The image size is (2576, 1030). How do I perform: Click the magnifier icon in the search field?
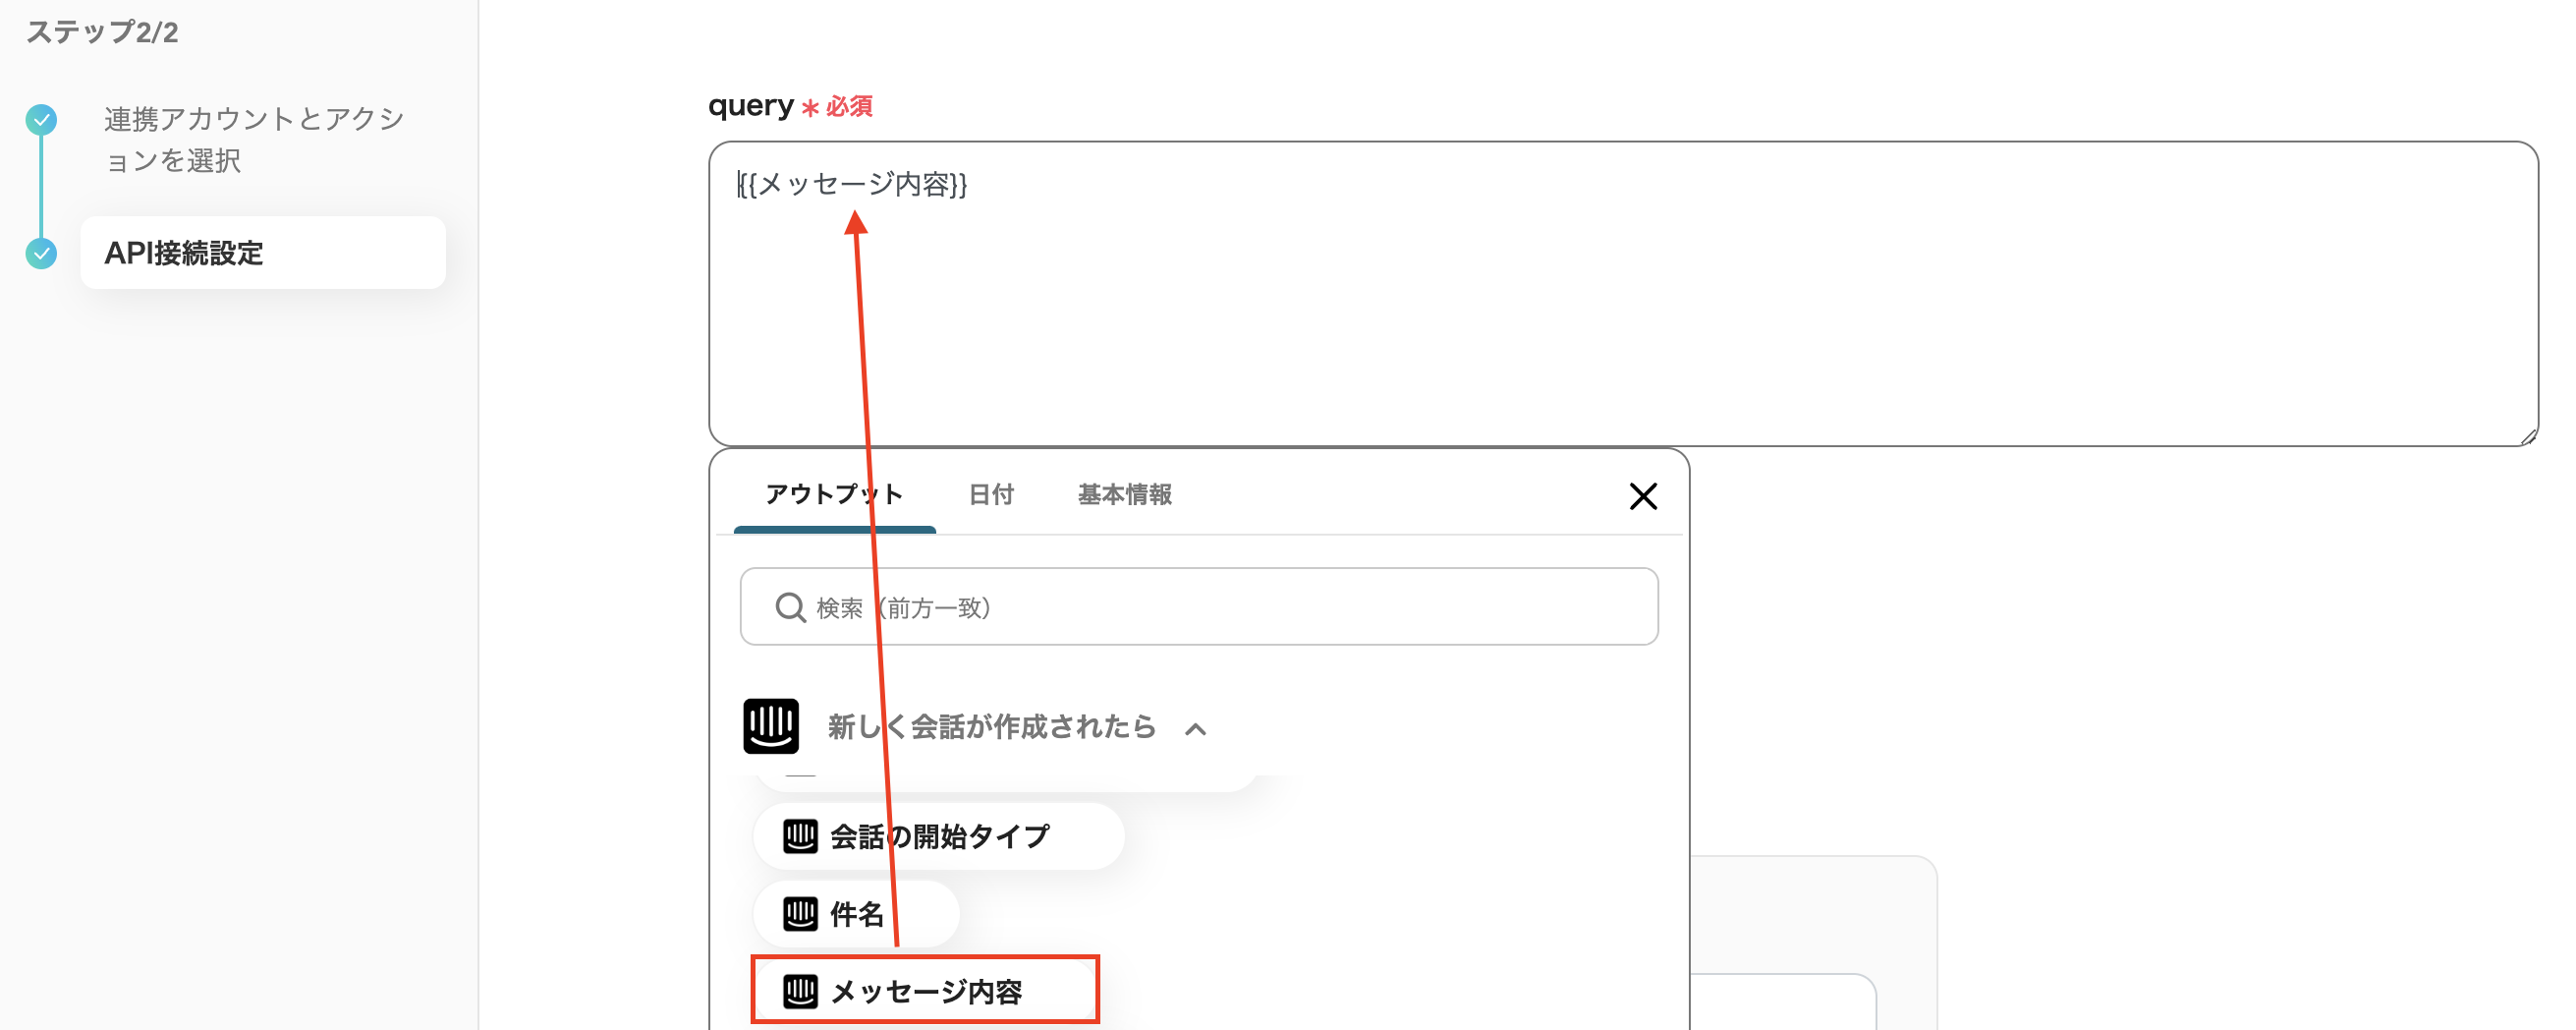pyautogui.click(x=790, y=606)
